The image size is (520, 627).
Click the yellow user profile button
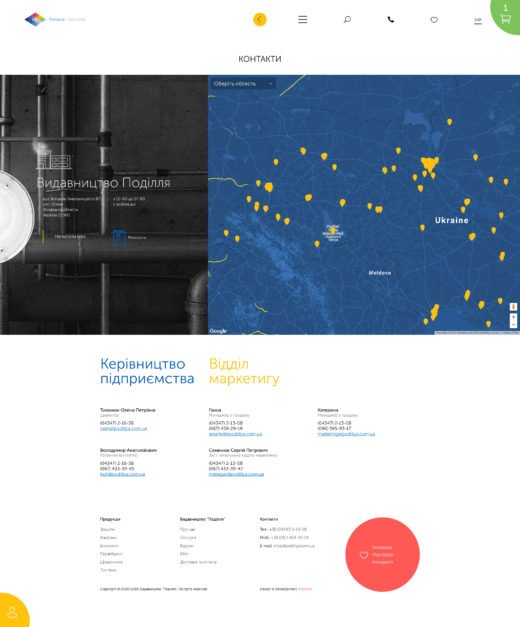click(x=12, y=612)
